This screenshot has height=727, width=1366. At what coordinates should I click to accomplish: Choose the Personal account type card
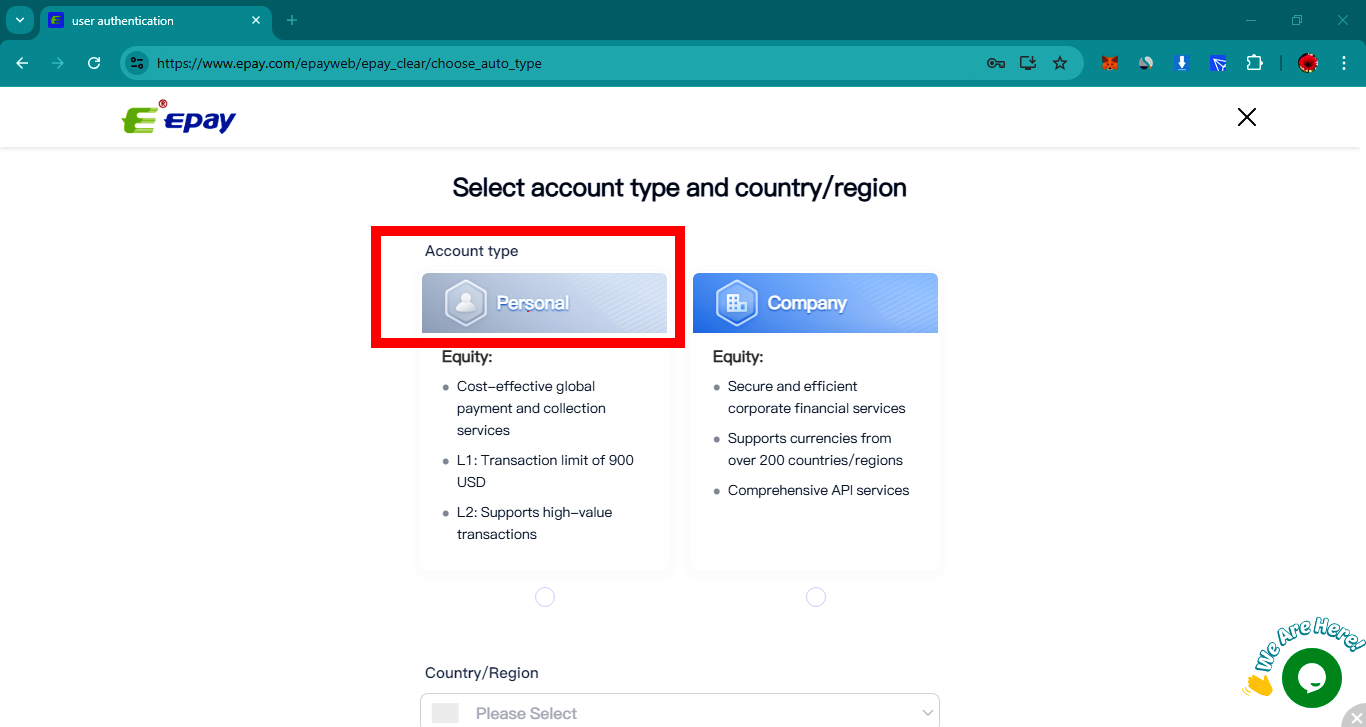tap(544, 303)
